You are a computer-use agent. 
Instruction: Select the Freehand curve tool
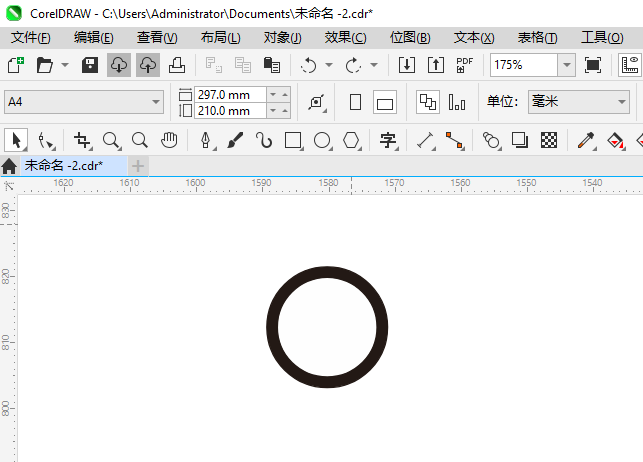pos(264,141)
